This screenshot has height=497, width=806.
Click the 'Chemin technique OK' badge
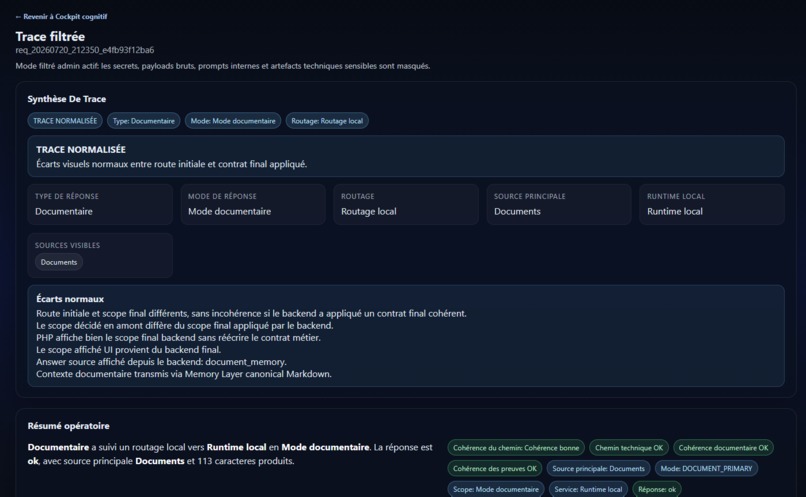click(x=629, y=448)
